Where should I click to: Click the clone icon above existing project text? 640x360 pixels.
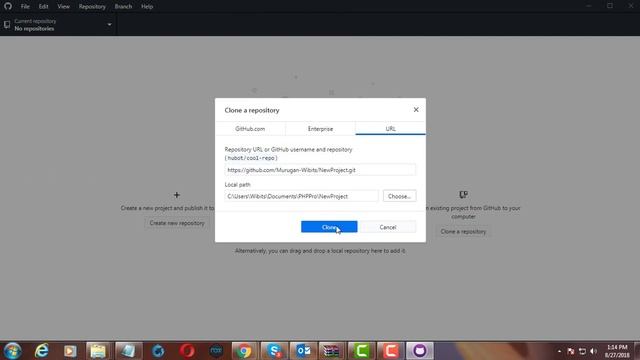pos(463,195)
